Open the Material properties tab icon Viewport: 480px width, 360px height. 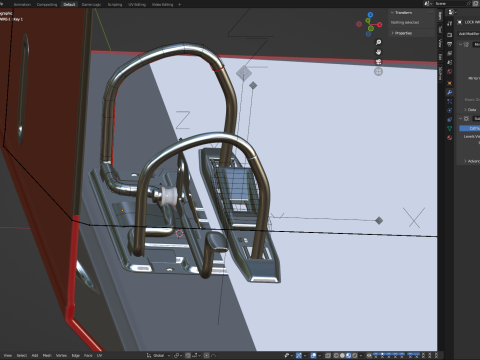coord(450,137)
